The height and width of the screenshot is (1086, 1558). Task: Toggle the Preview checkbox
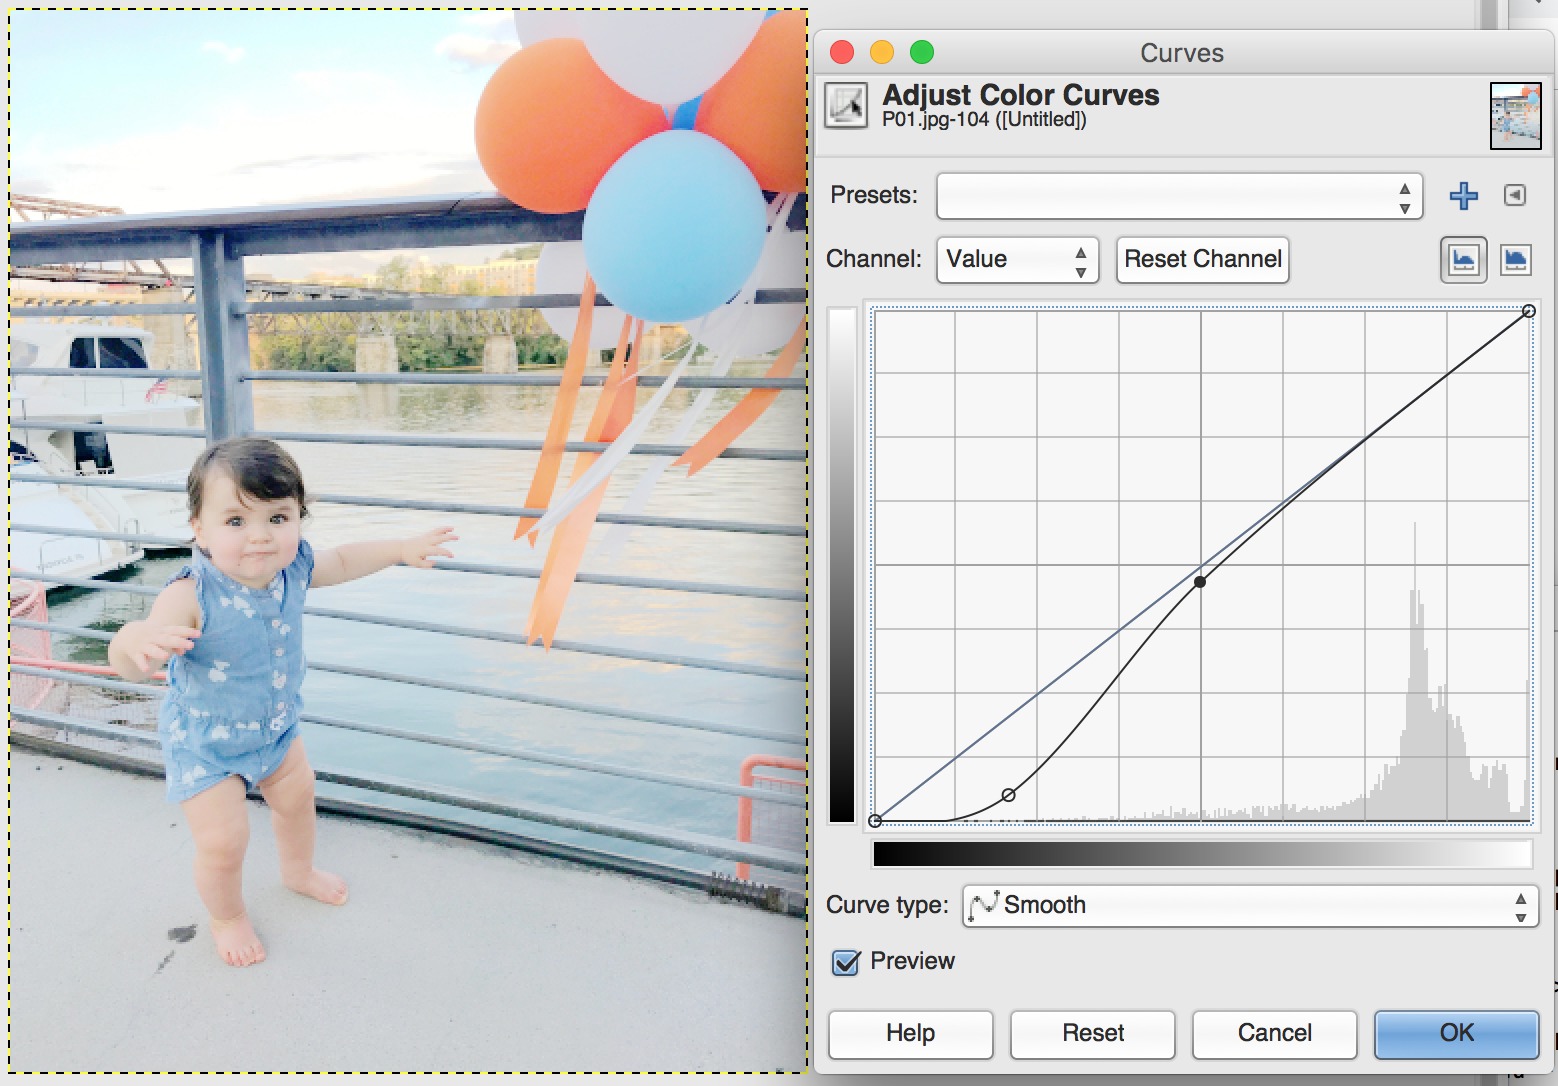pyautogui.click(x=846, y=962)
